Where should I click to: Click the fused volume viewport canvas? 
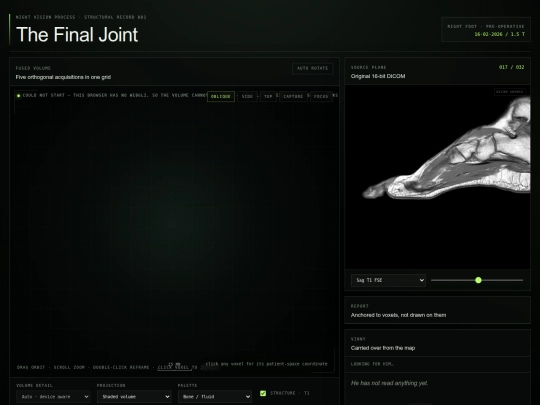click(x=174, y=231)
